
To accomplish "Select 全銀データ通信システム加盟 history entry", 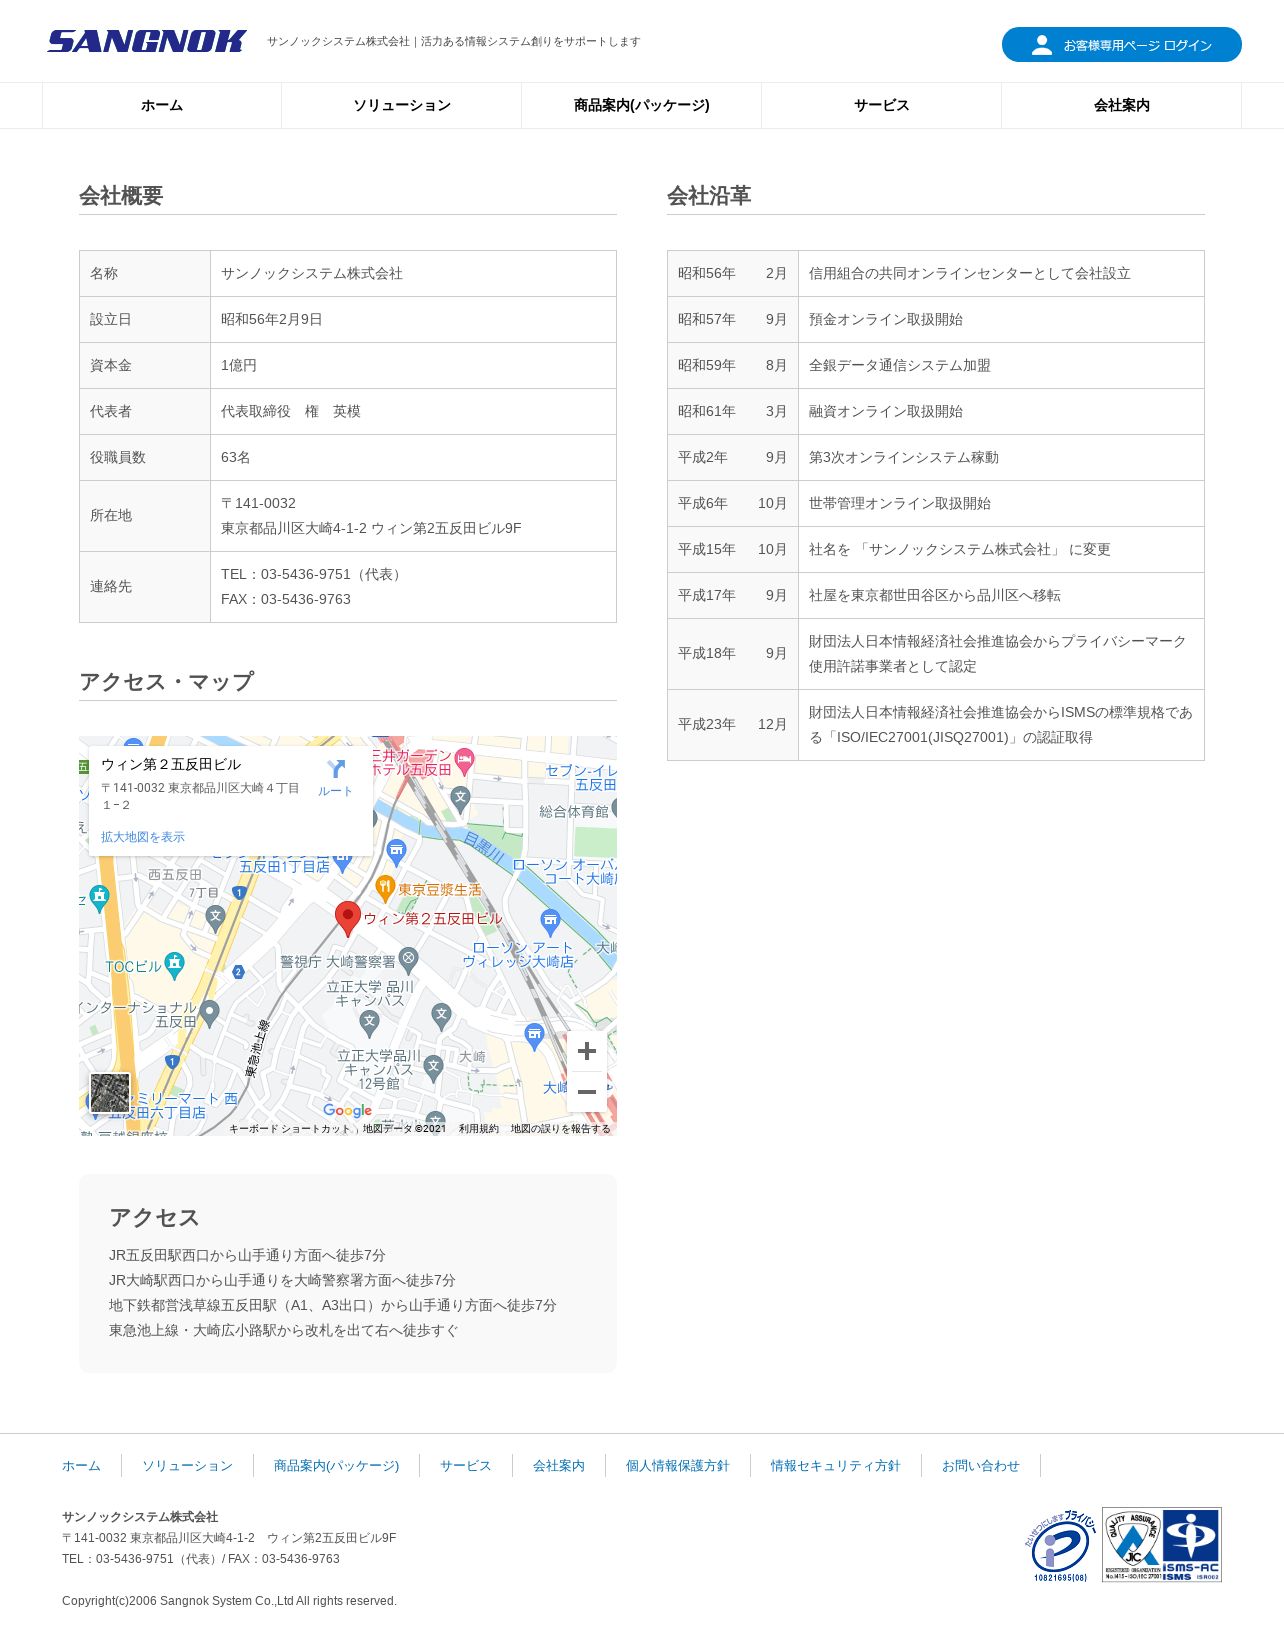I will (900, 366).
